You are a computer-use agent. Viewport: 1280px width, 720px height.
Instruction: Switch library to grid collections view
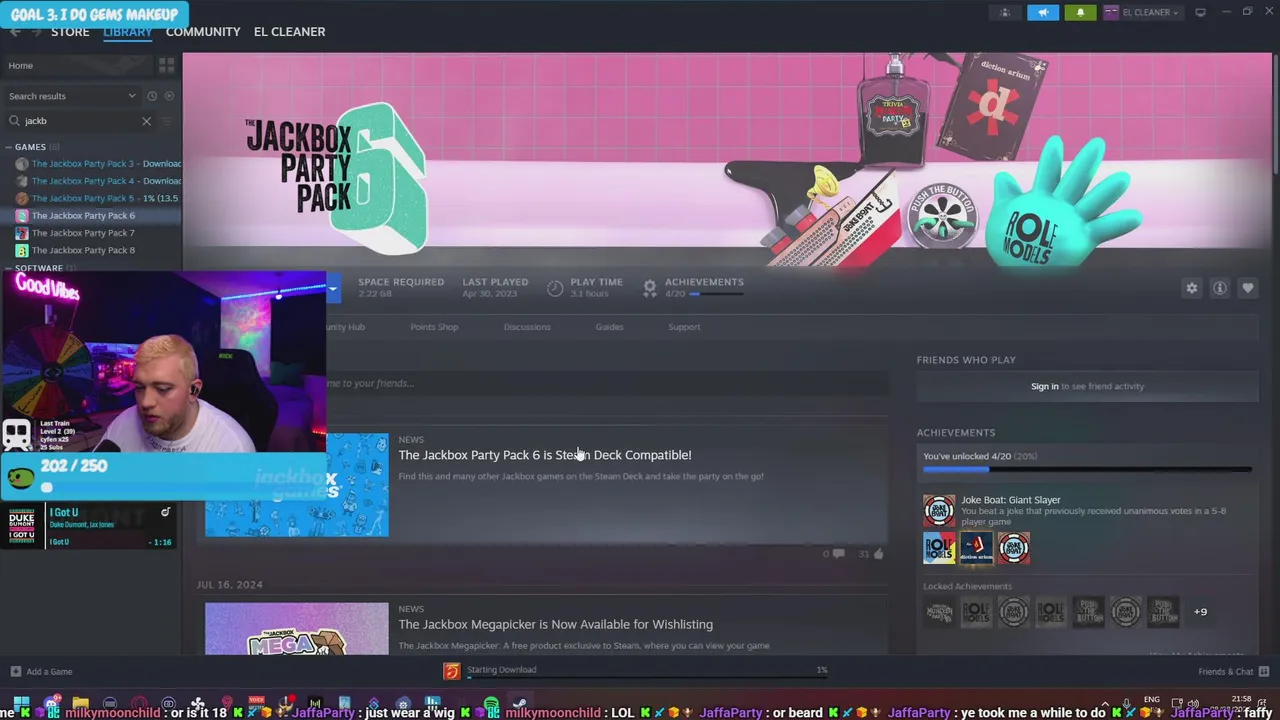(x=166, y=65)
